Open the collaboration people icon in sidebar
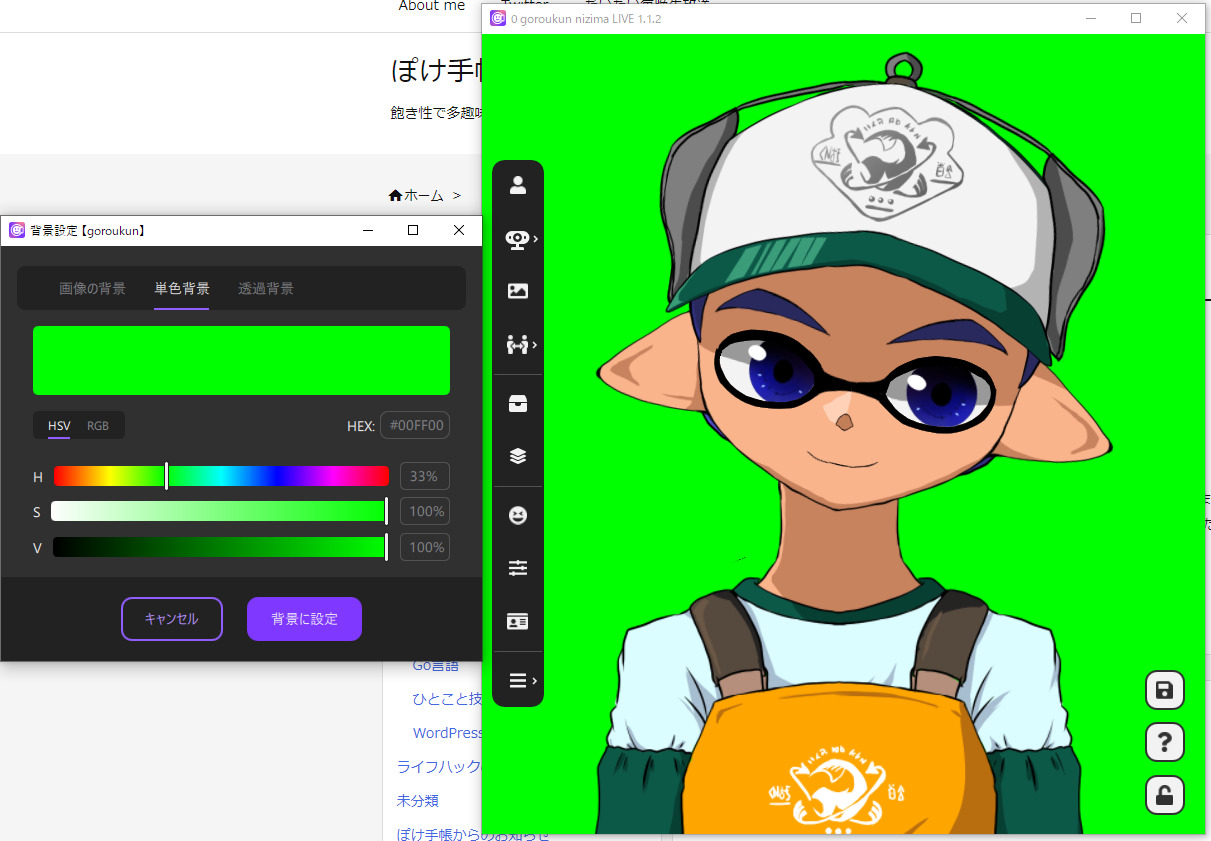This screenshot has width=1211, height=841. tap(518, 345)
